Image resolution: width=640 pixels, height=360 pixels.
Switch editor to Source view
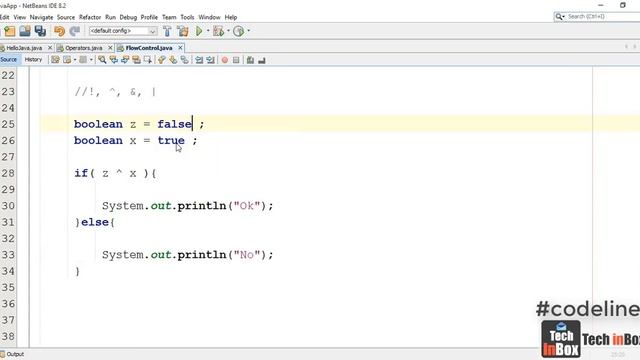9,60
